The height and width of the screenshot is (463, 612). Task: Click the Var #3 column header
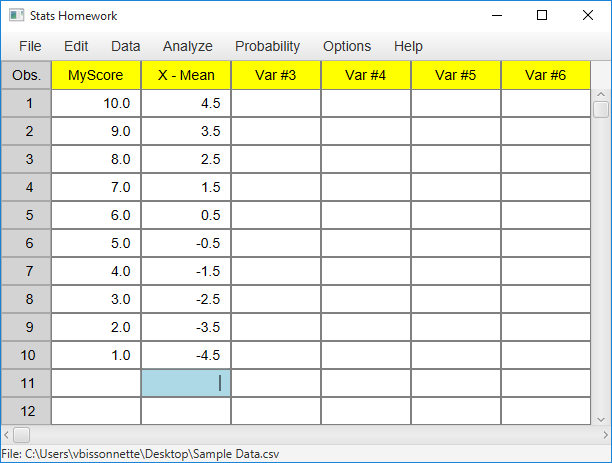(276, 75)
